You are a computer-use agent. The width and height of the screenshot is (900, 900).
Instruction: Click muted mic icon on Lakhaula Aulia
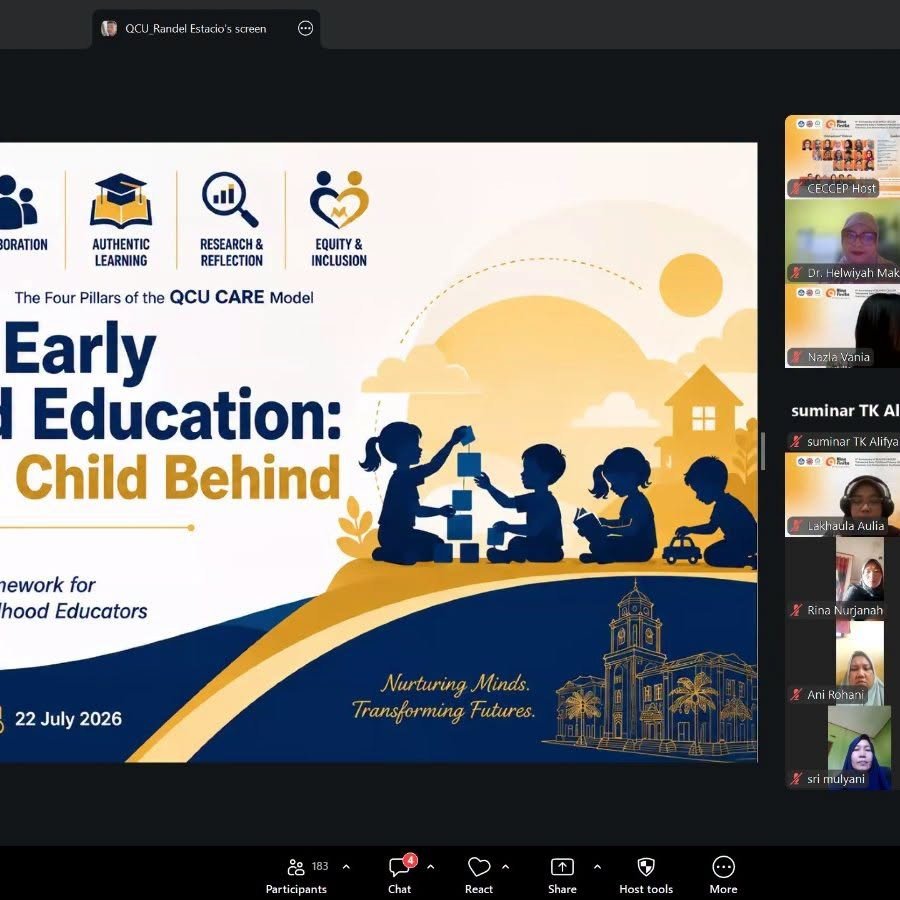[x=796, y=526]
